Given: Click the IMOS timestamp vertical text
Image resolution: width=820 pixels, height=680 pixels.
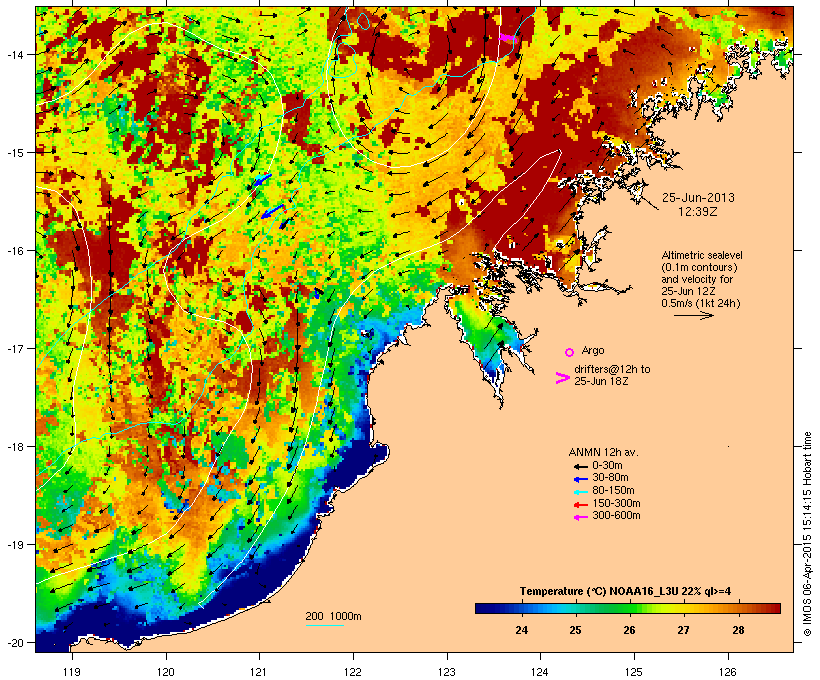Looking at the screenshot, I should tap(807, 534).
